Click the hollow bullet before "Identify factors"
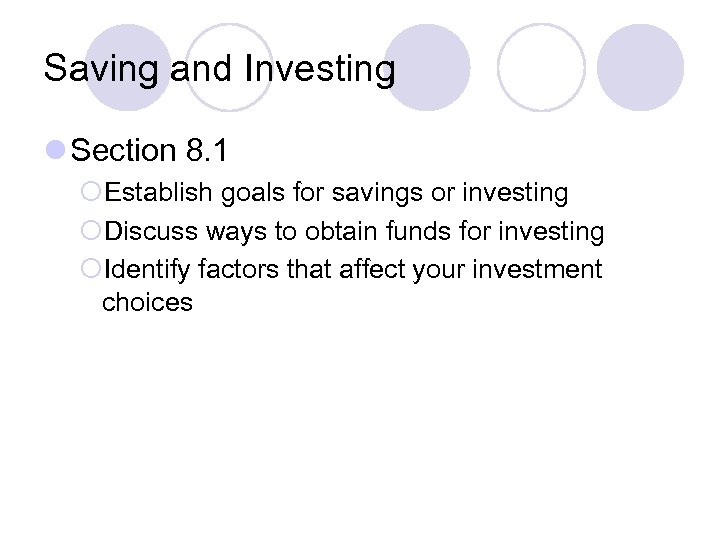 [92, 270]
